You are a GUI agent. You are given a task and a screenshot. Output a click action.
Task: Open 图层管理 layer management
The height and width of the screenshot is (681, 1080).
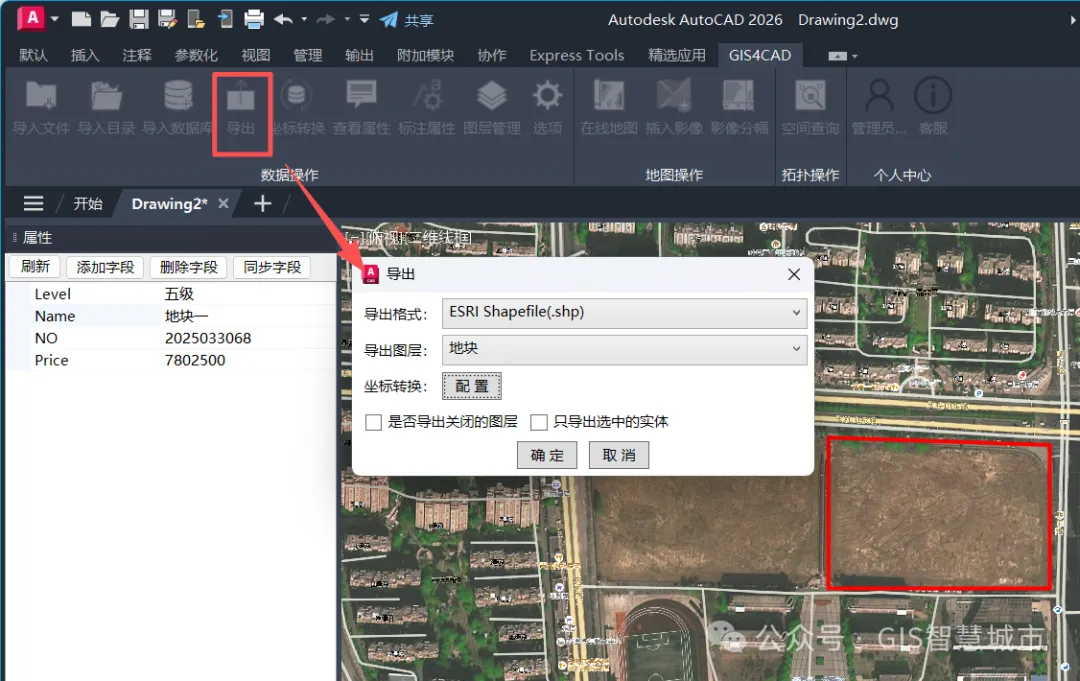tap(492, 107)
